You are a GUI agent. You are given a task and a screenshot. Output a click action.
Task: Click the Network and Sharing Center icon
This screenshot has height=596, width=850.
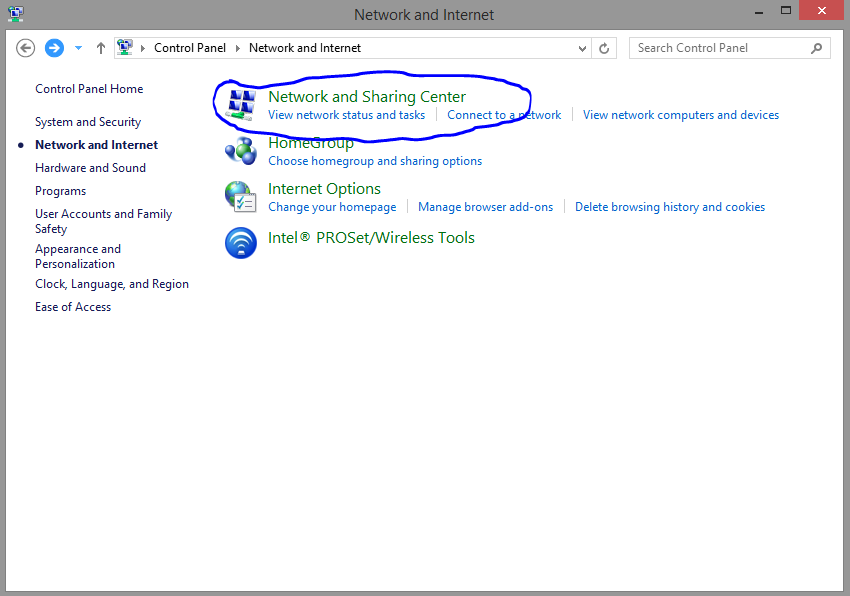pyautogui.click(x=241, y=105)
